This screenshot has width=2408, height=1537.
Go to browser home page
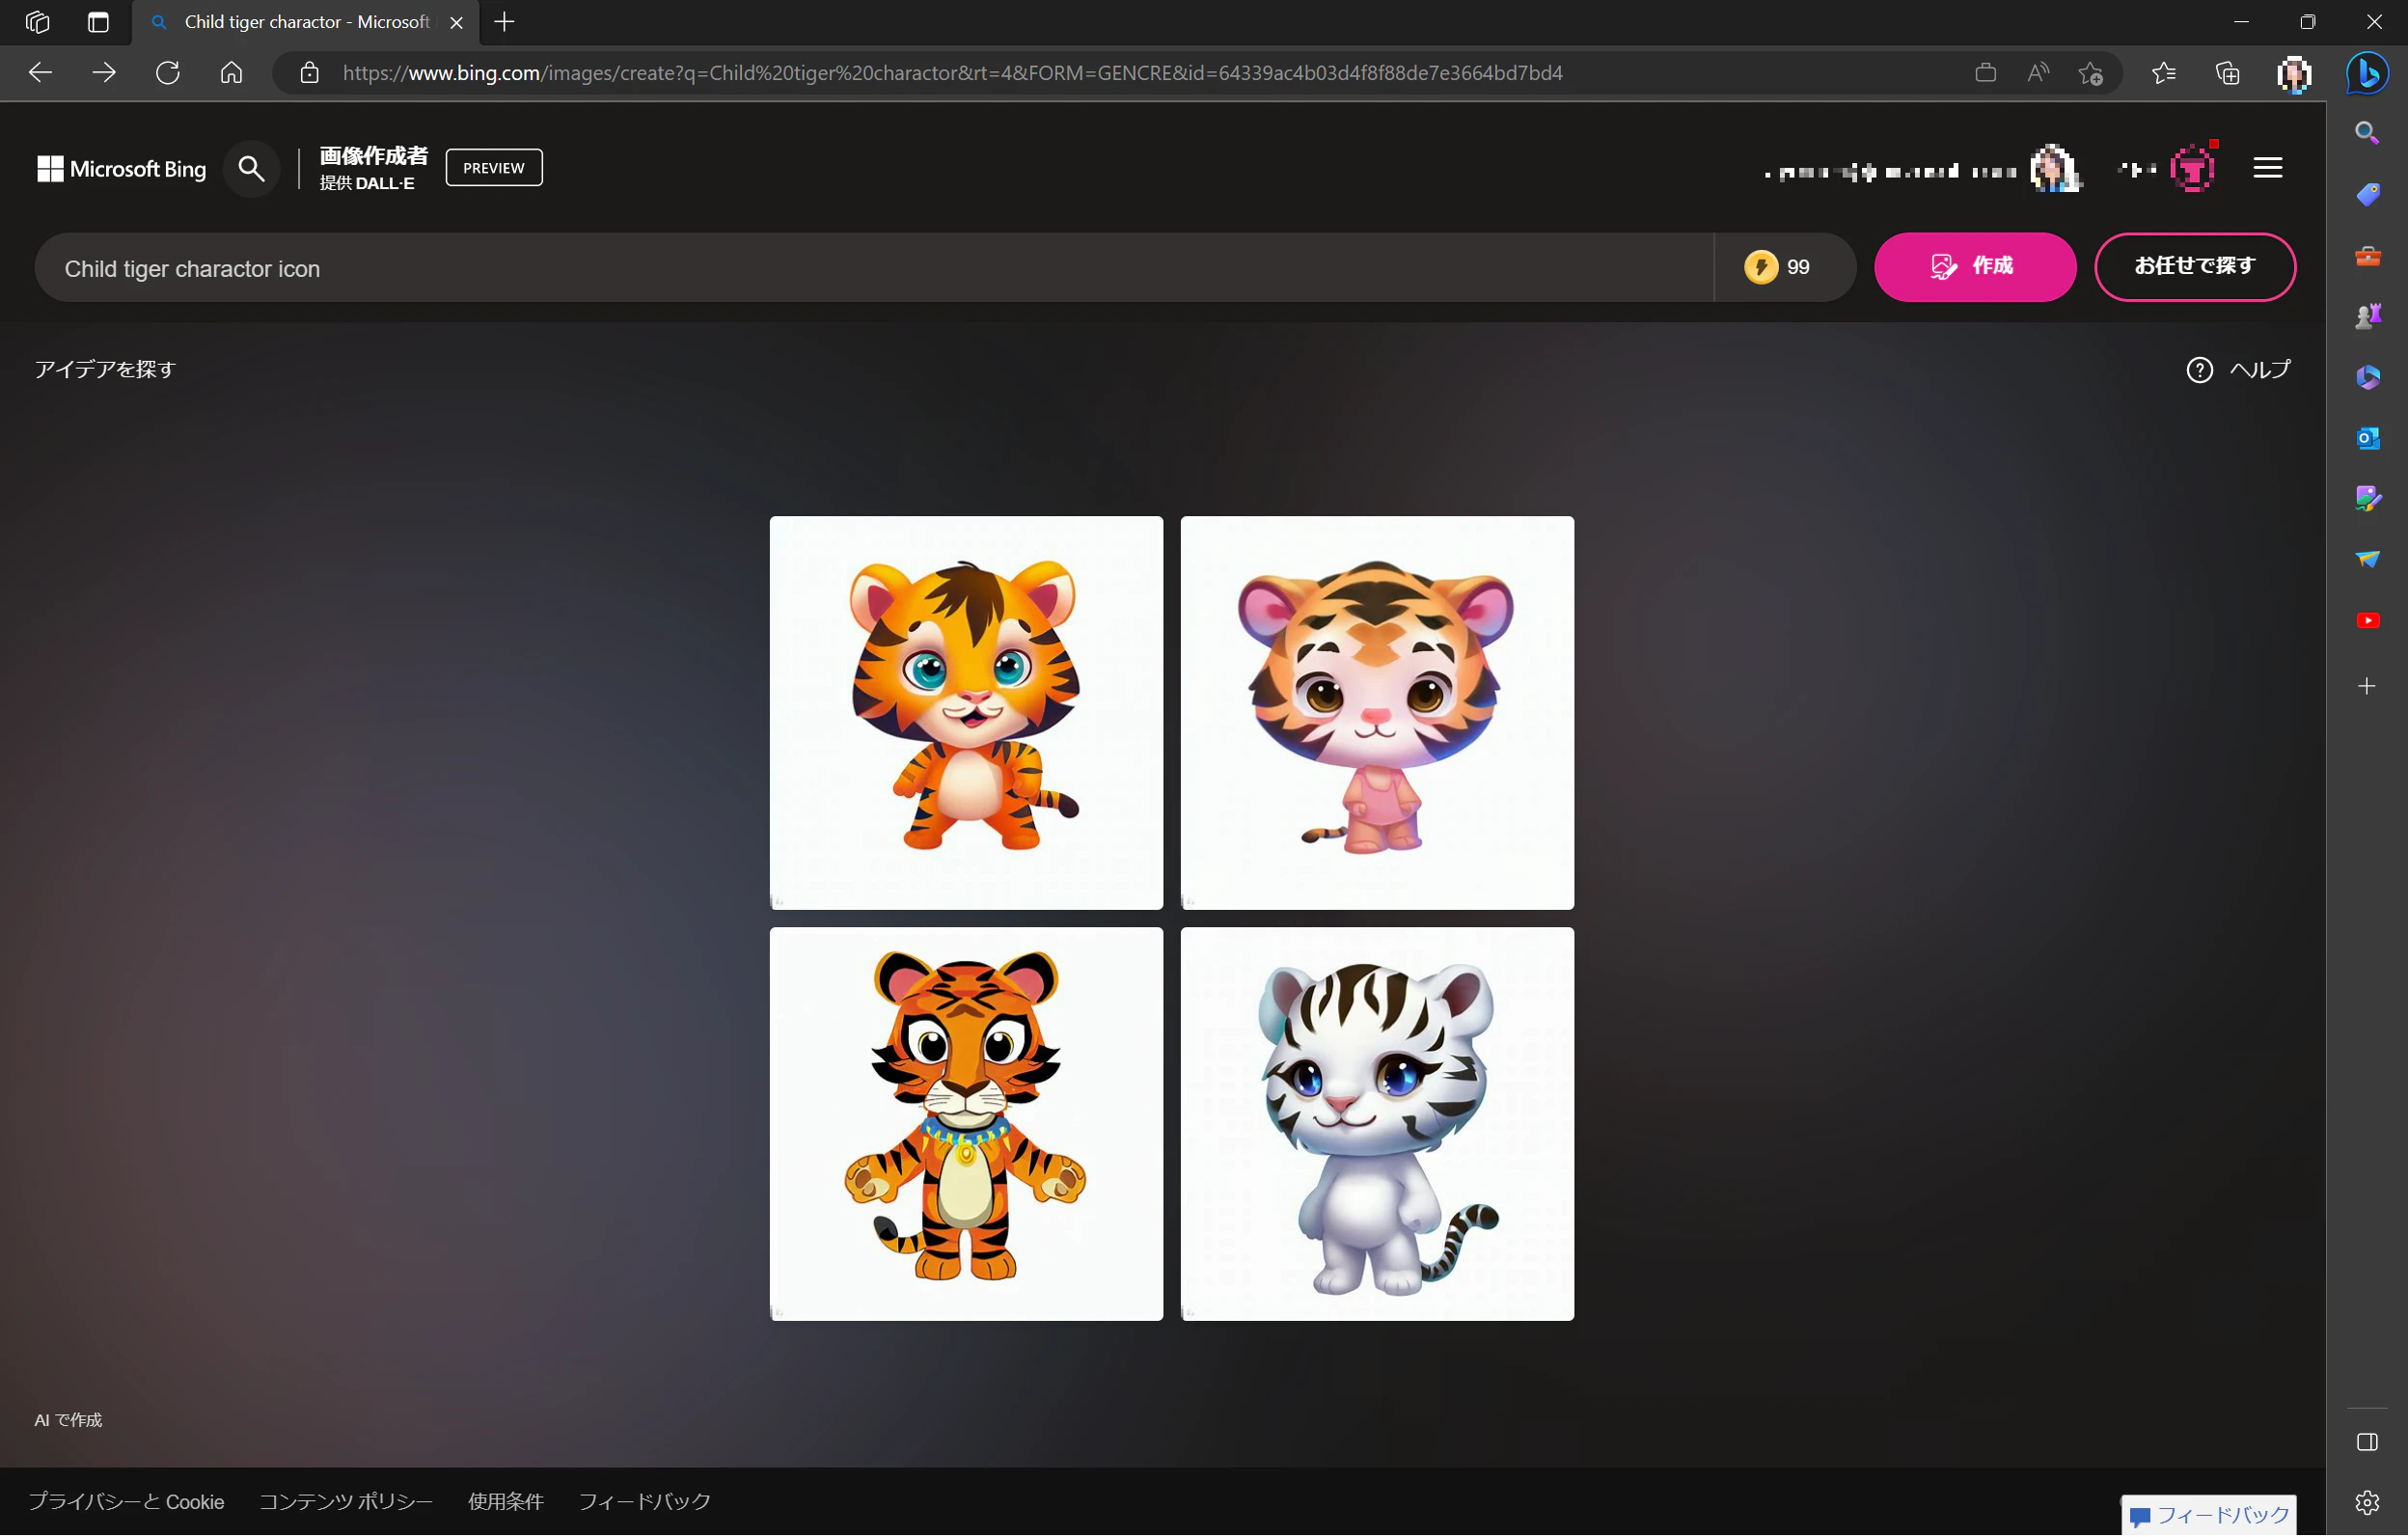231,73
